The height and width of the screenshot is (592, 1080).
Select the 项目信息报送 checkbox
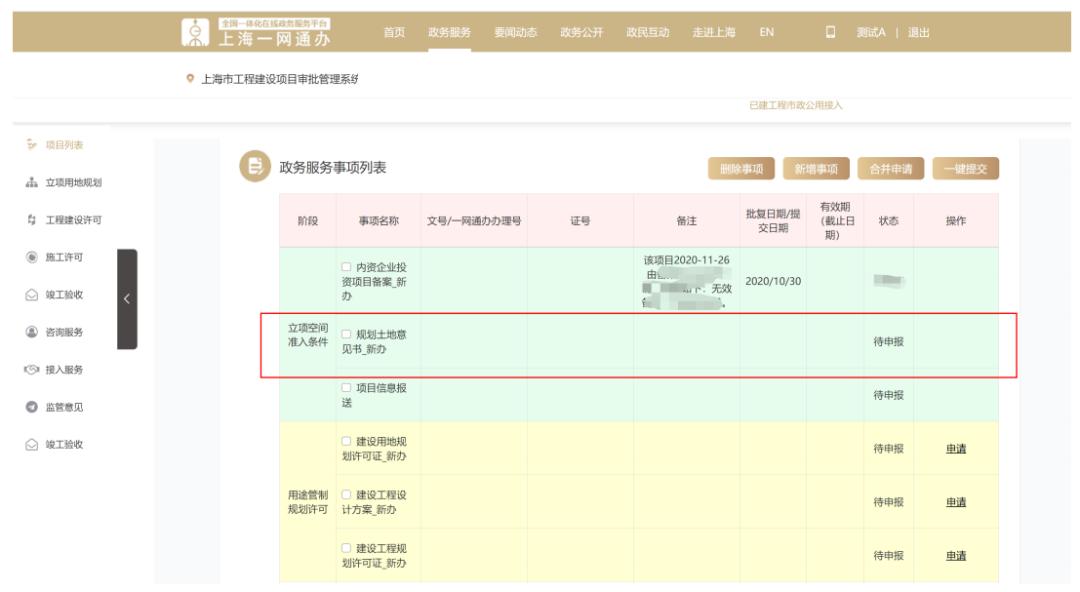(346, 388)
